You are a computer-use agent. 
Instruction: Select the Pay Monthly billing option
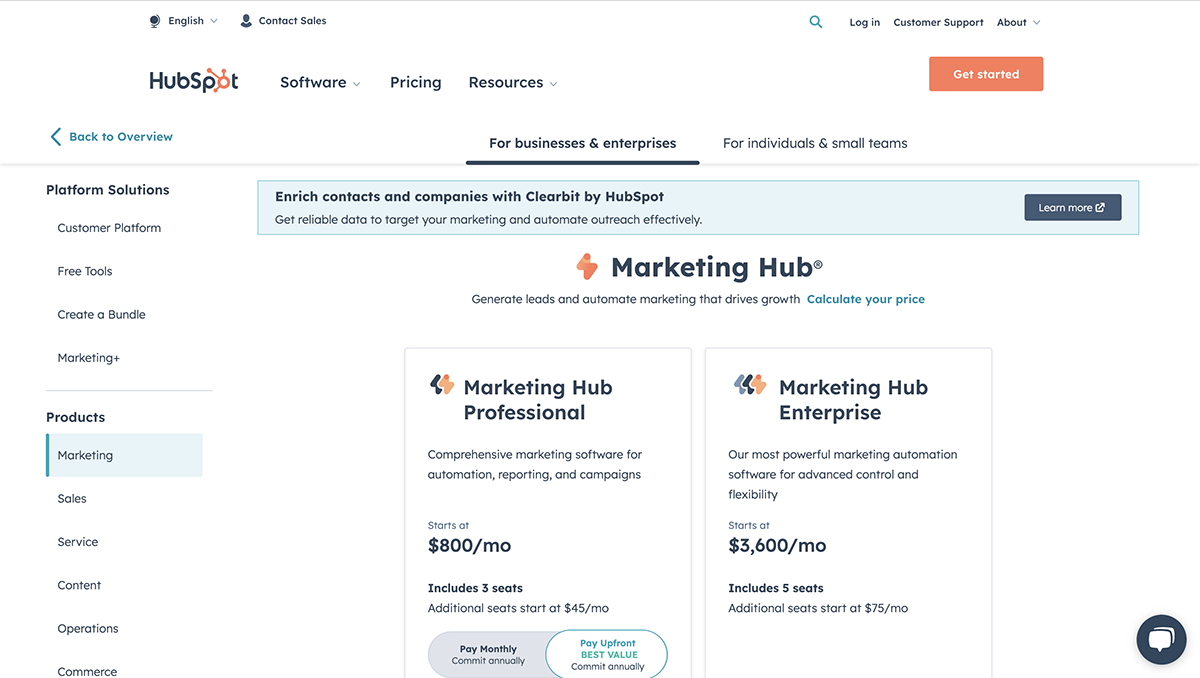click(x=489, y=655)
